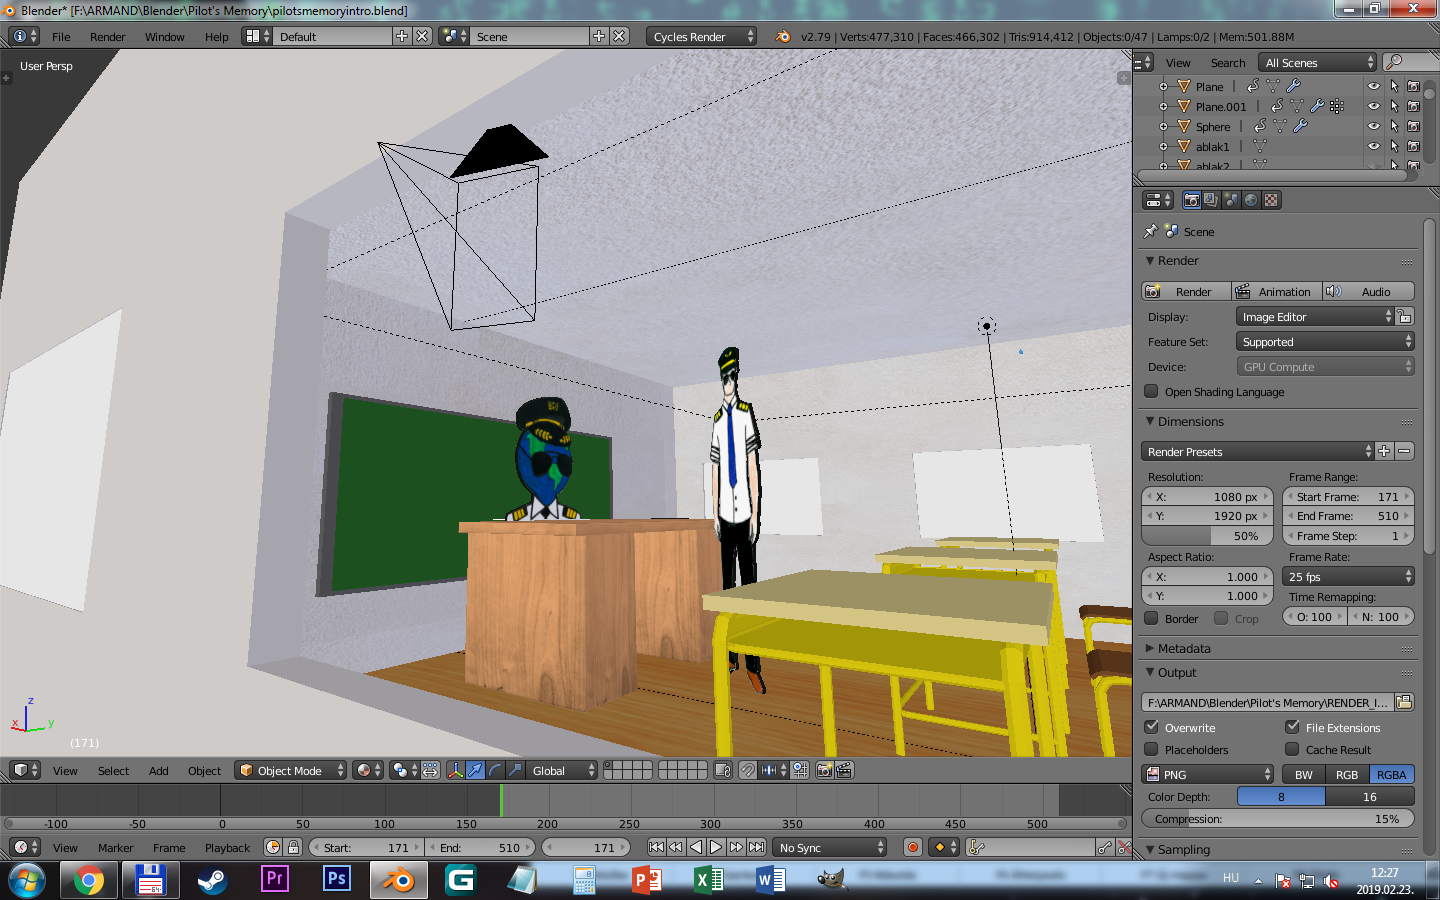Click the animation data icon on Sphere row

point(1260,126)
